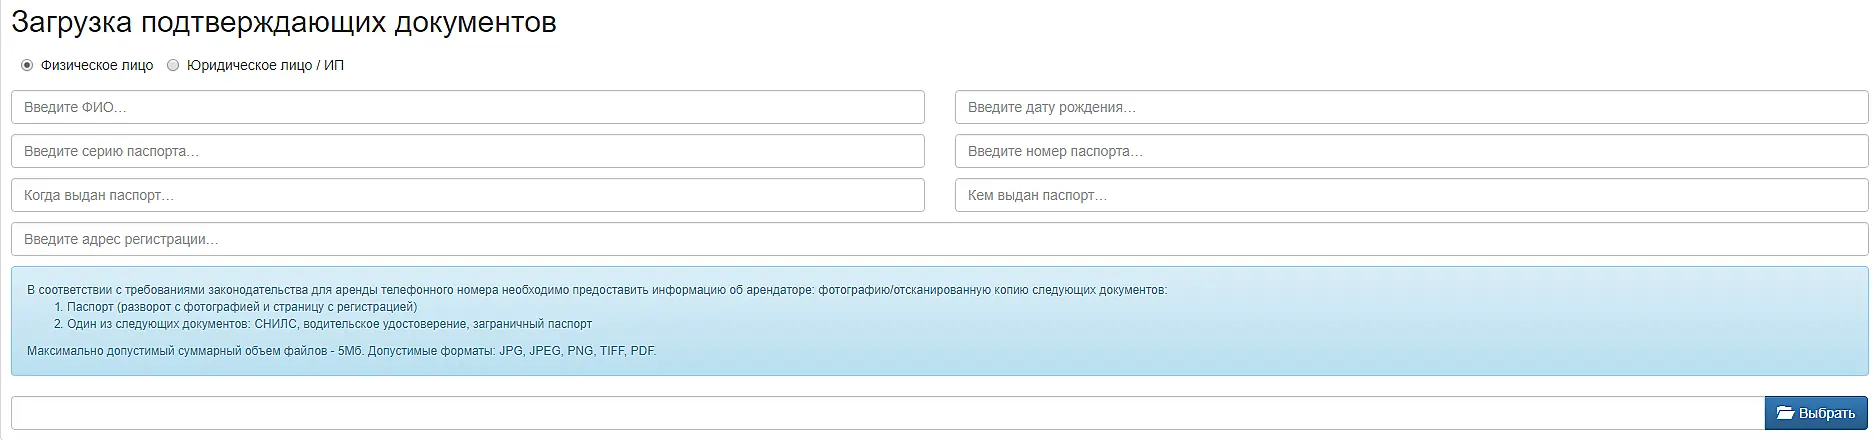Screen dimensions: 1874x440
Task: Focus the Введите ФИО input field
Action: (x=467, y=107)
